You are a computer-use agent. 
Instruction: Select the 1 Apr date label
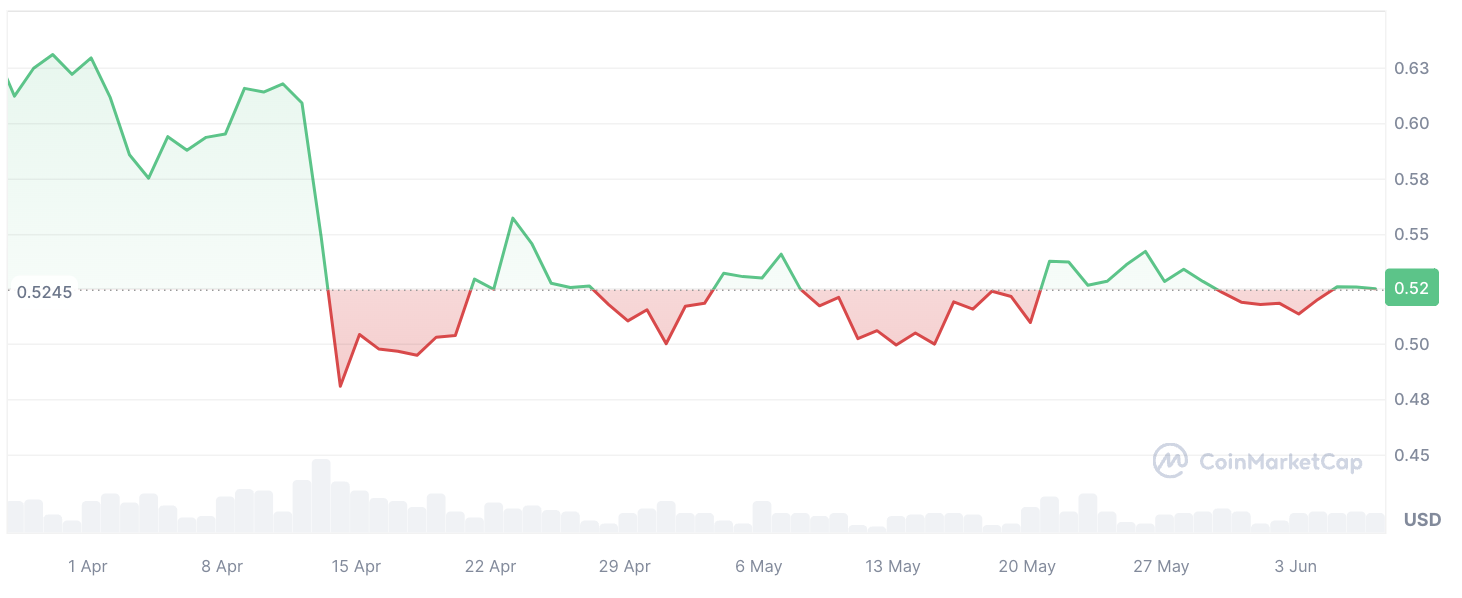[x=88, y=567]
